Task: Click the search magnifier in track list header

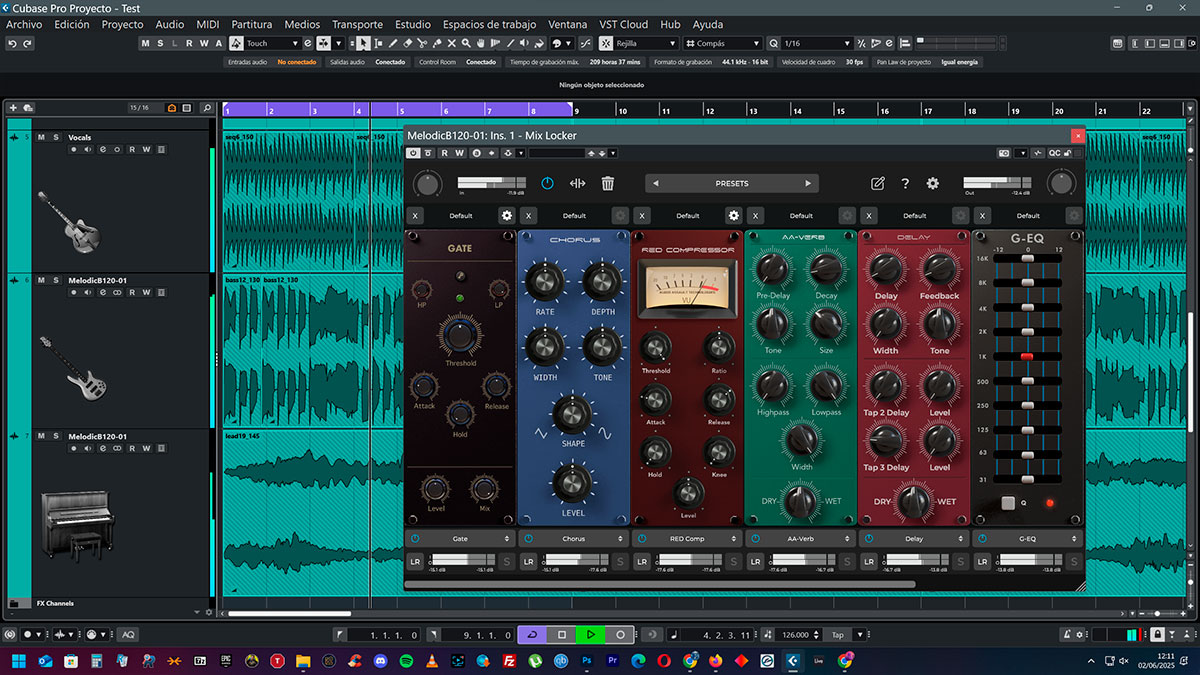Action: (206, 108)
